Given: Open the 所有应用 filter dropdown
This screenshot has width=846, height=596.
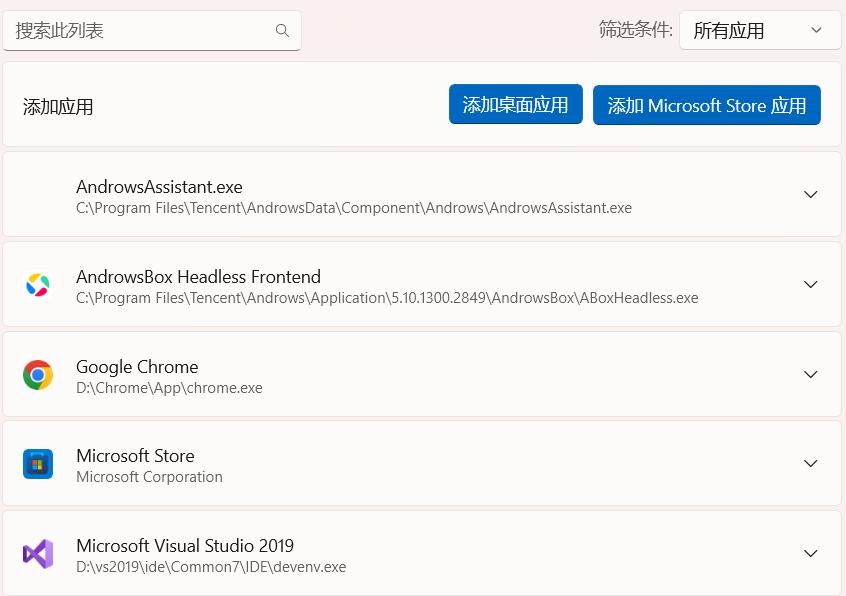Looking at the screenshot, I should [x=760, y=30].
